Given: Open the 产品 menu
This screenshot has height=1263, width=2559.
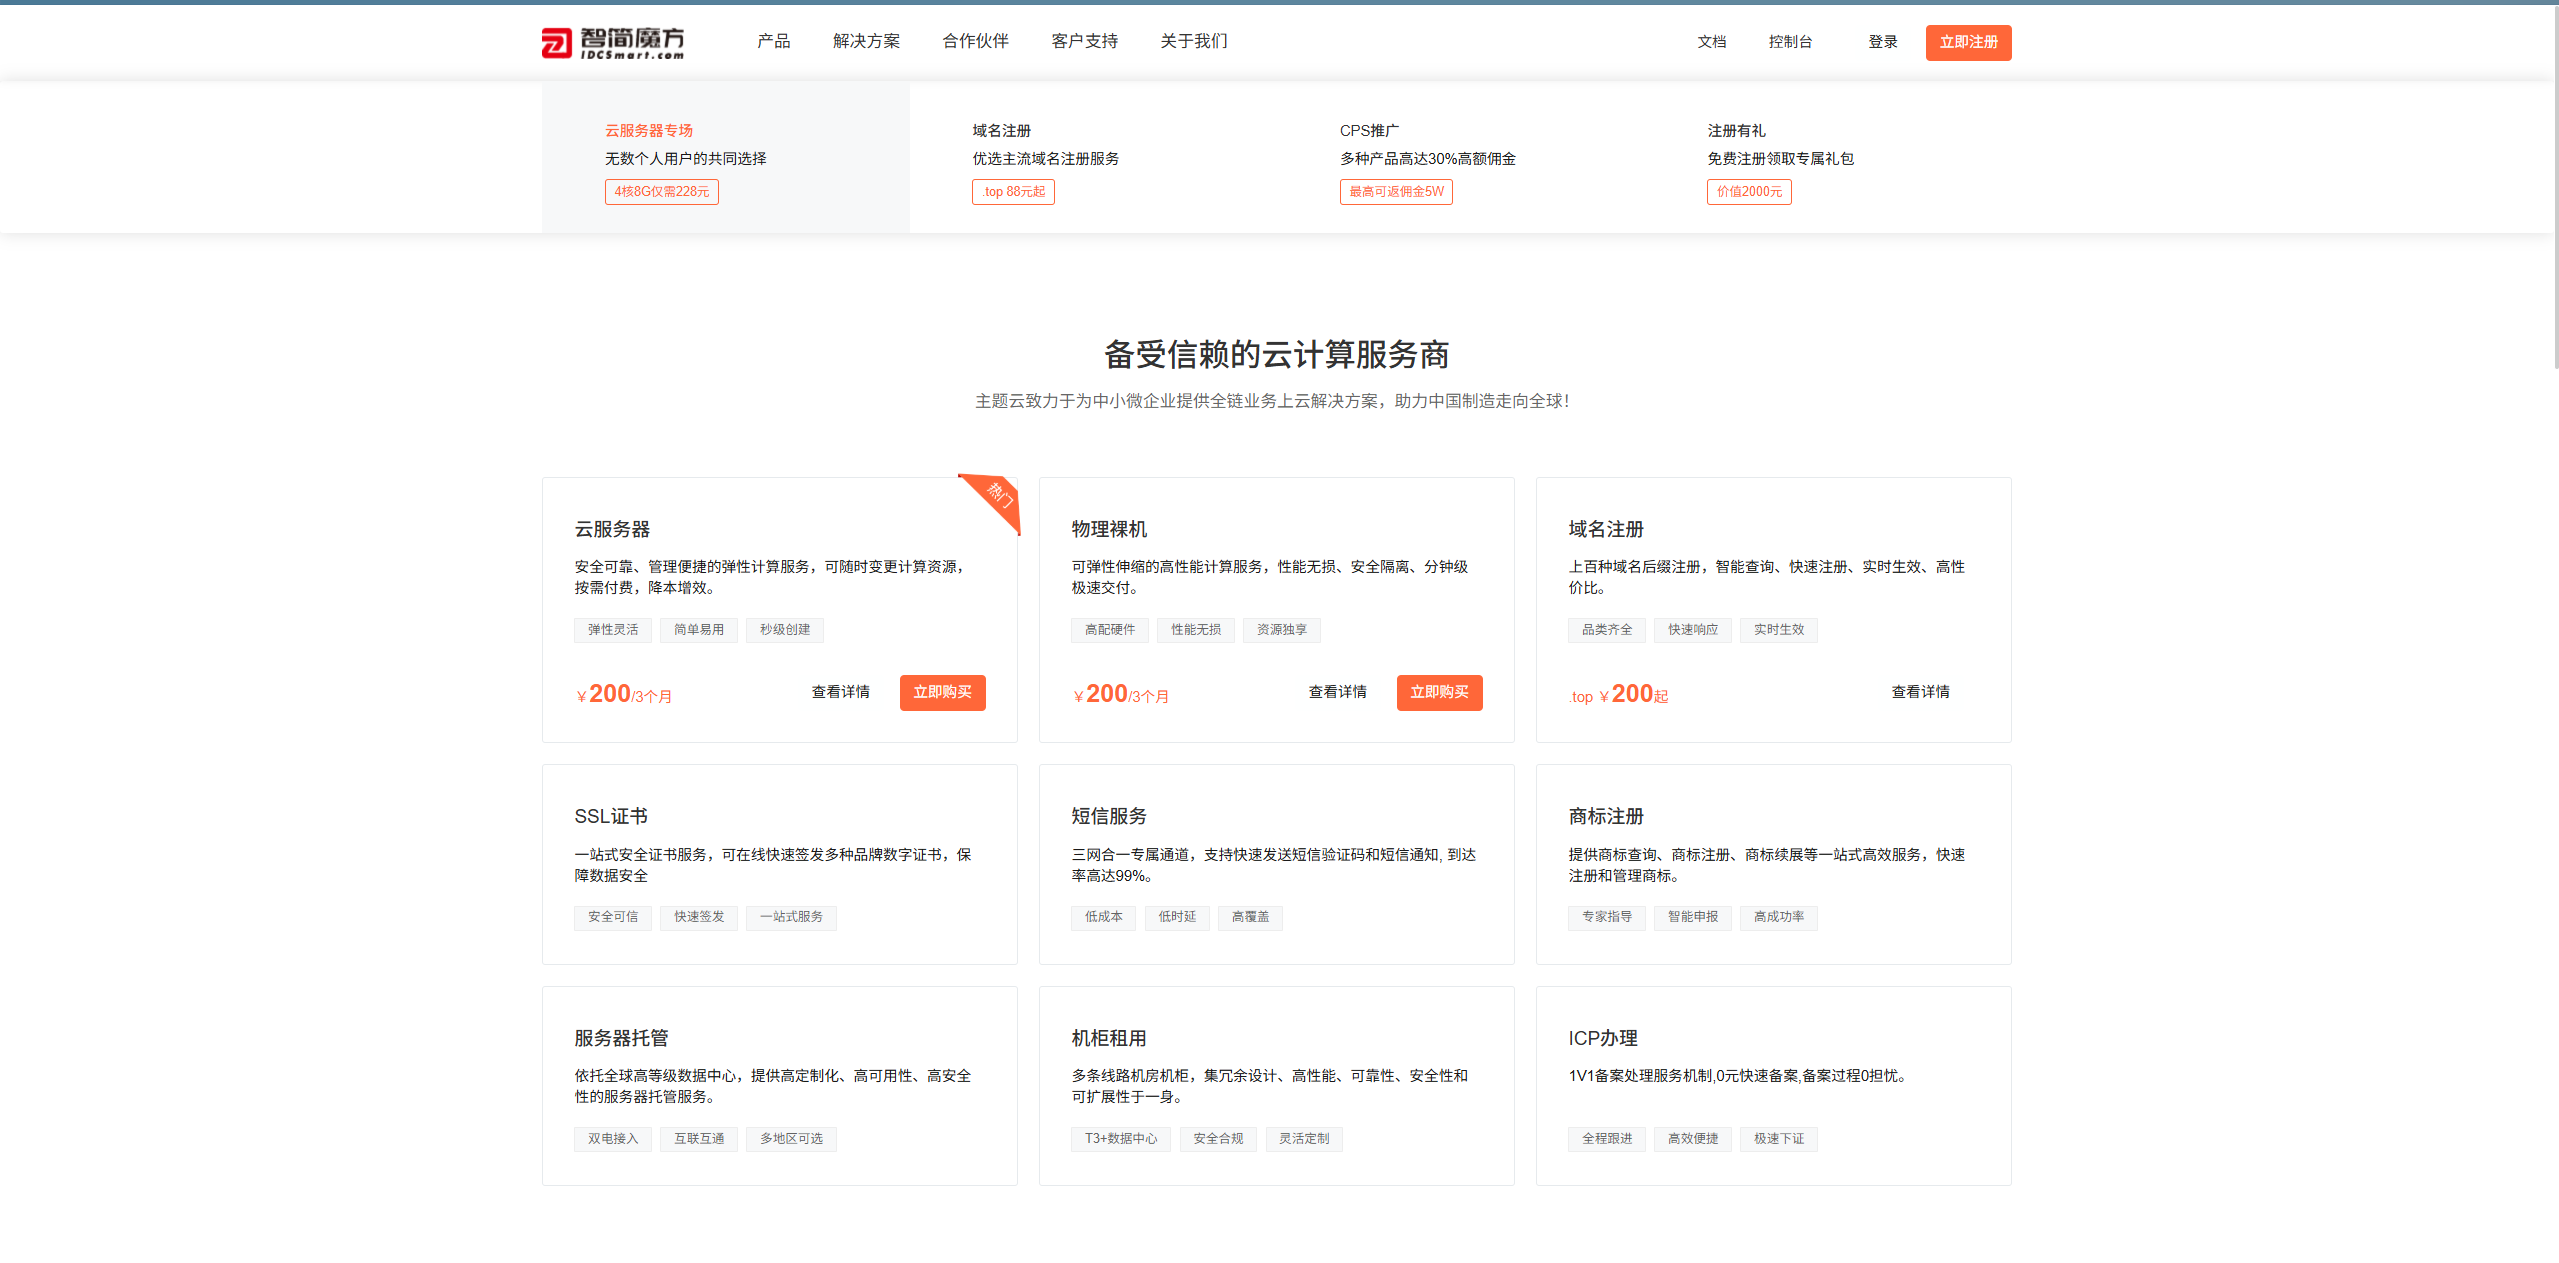Looking at the screenshot, I should tap(773, 41).
